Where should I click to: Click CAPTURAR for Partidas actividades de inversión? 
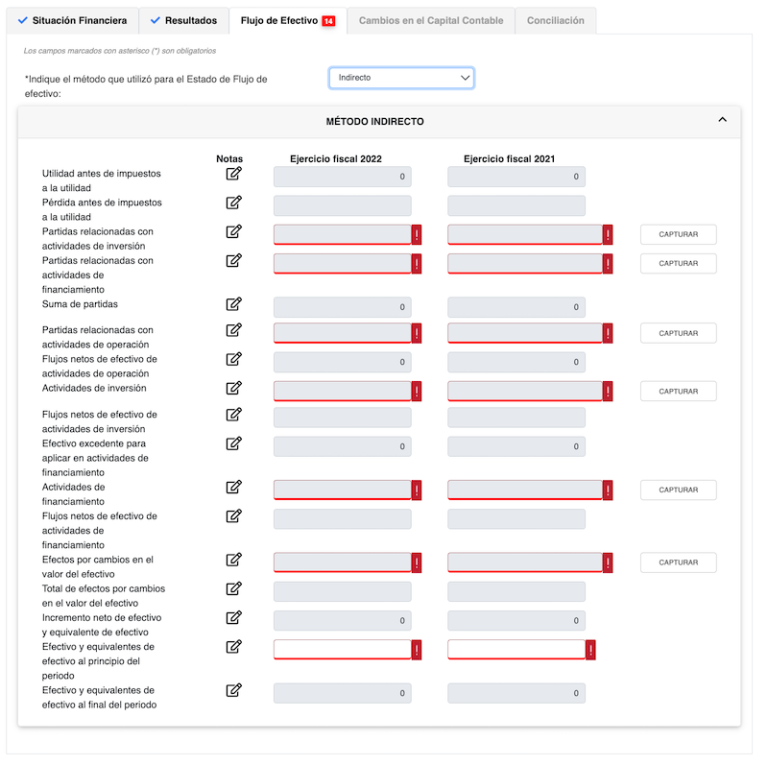[678, 235]
